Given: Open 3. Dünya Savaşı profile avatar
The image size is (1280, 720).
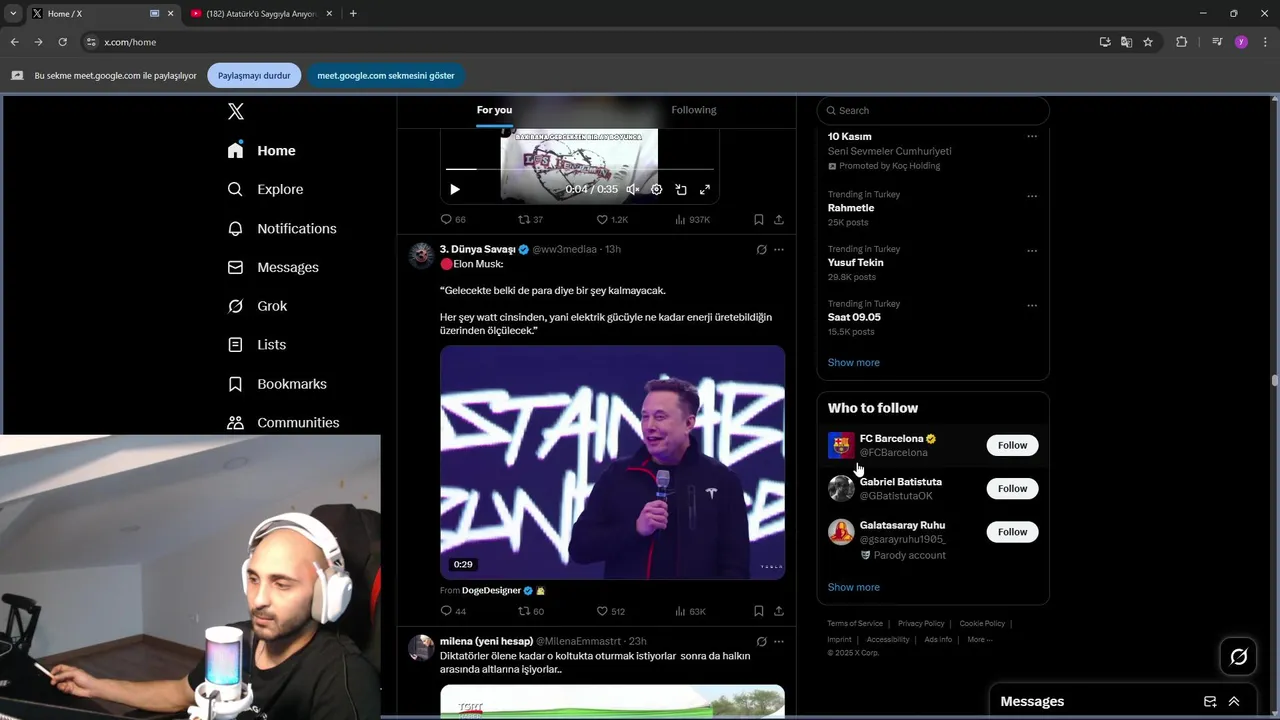Looking at the screenshot, I should click(x=422, y=255).
